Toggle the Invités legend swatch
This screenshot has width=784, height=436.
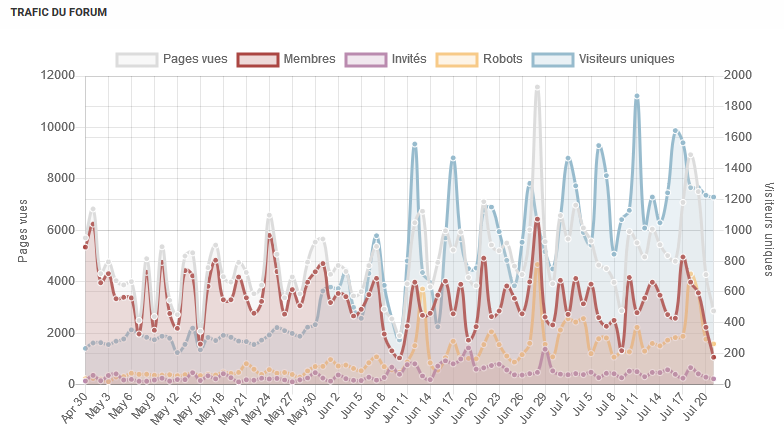[x=366, y=60]
